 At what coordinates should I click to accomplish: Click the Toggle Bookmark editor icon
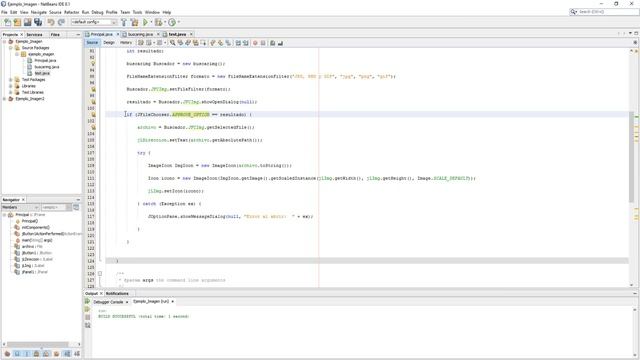click(x=228, y=43)
